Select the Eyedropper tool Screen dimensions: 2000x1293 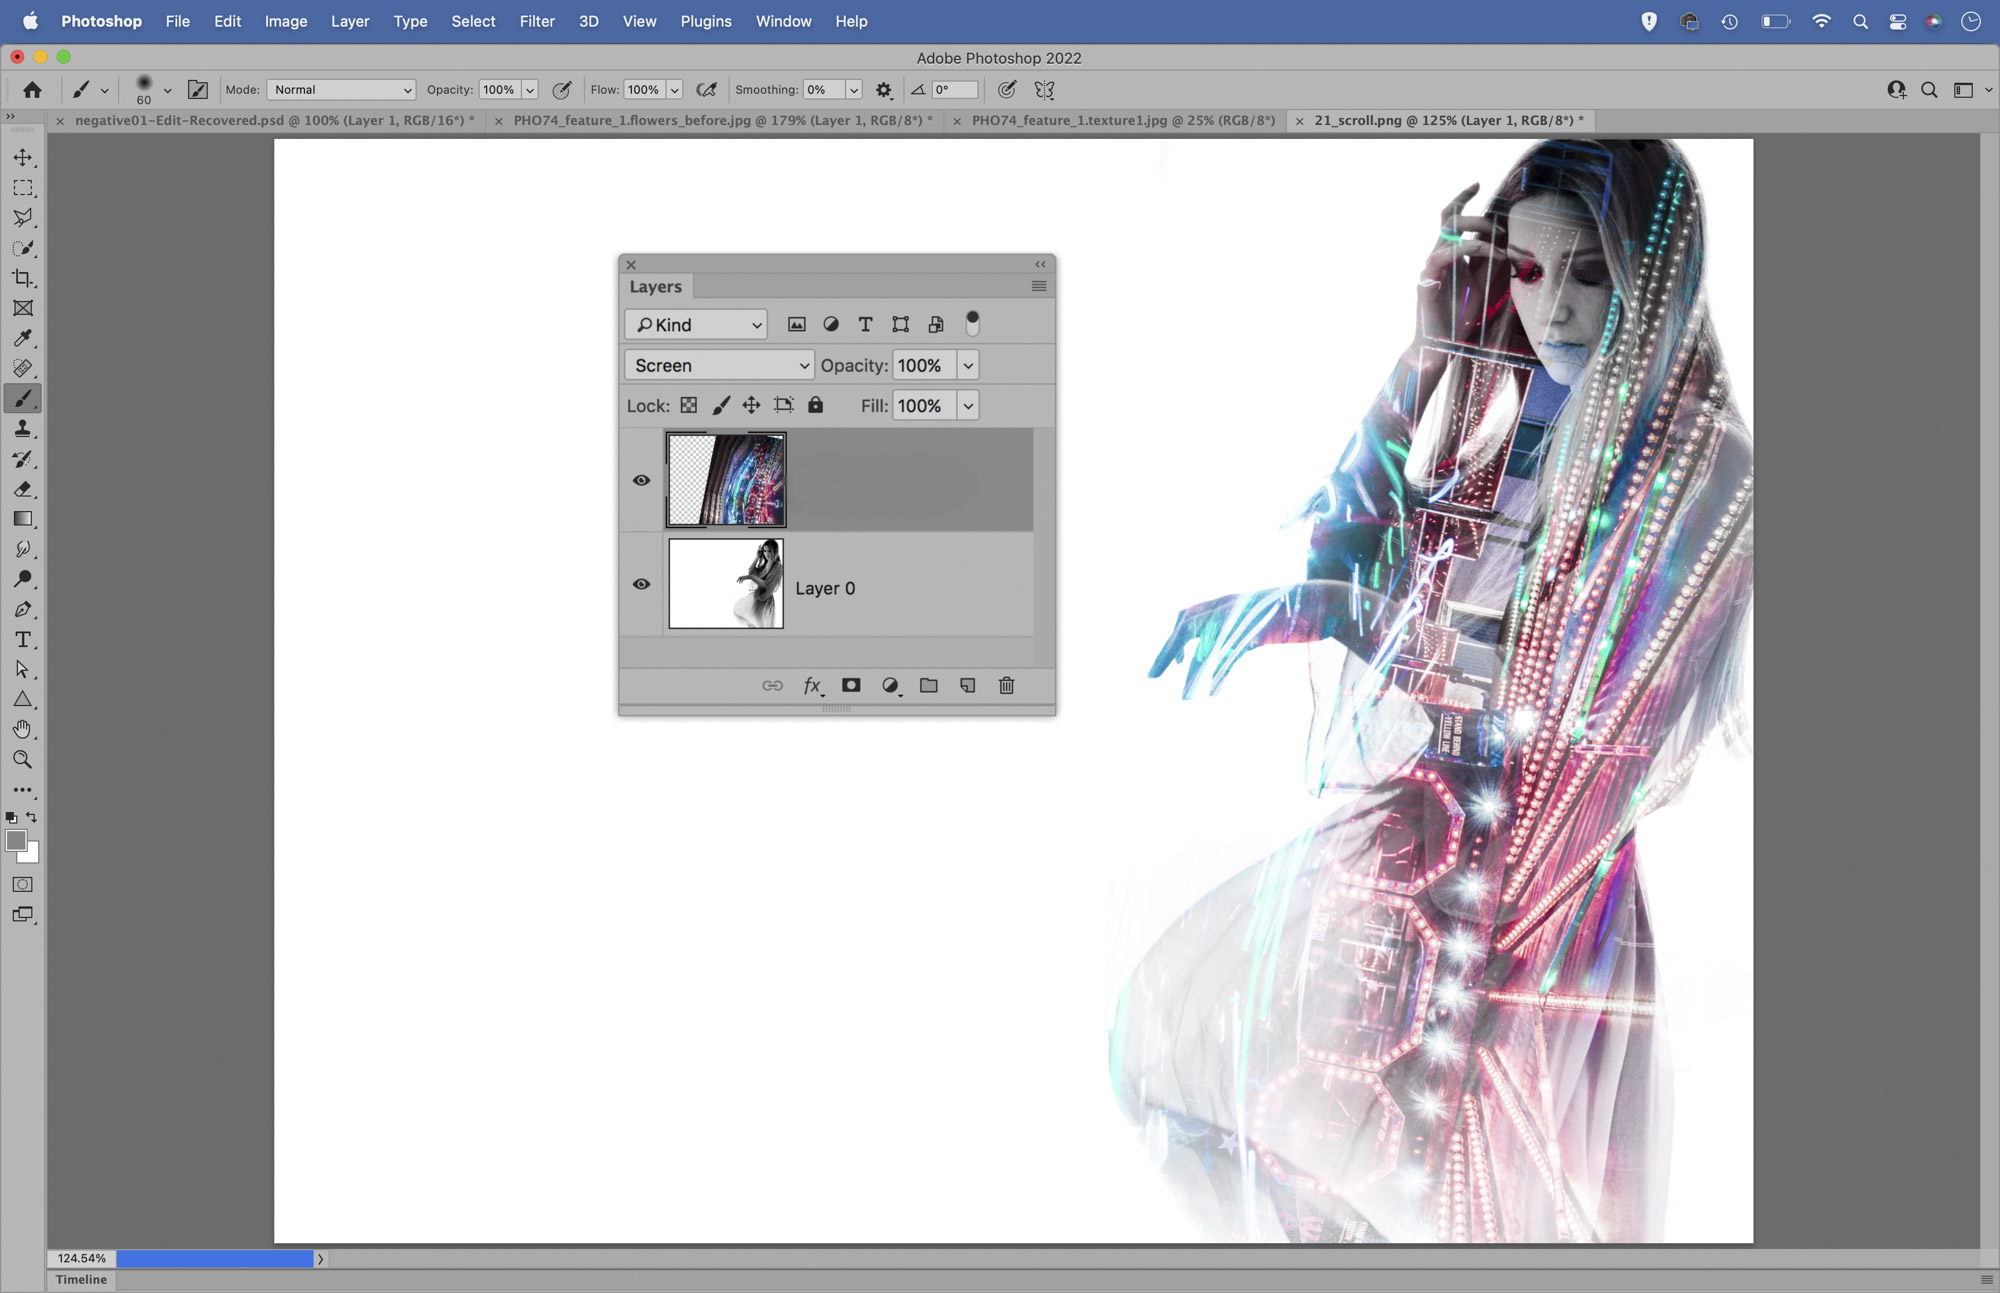22,338
